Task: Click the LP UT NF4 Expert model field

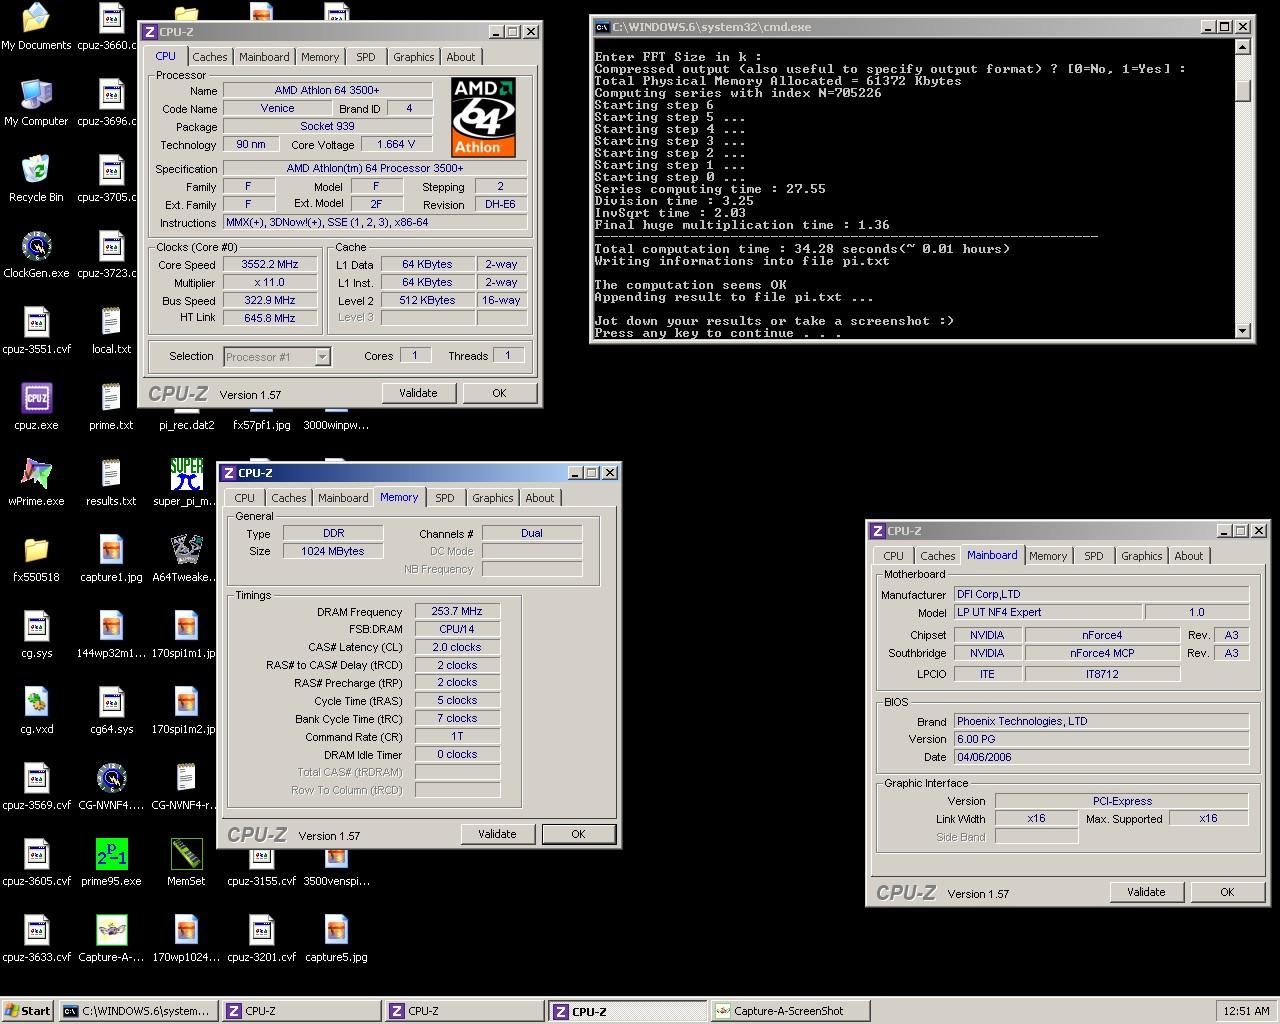Action: tap(1047, 612)
